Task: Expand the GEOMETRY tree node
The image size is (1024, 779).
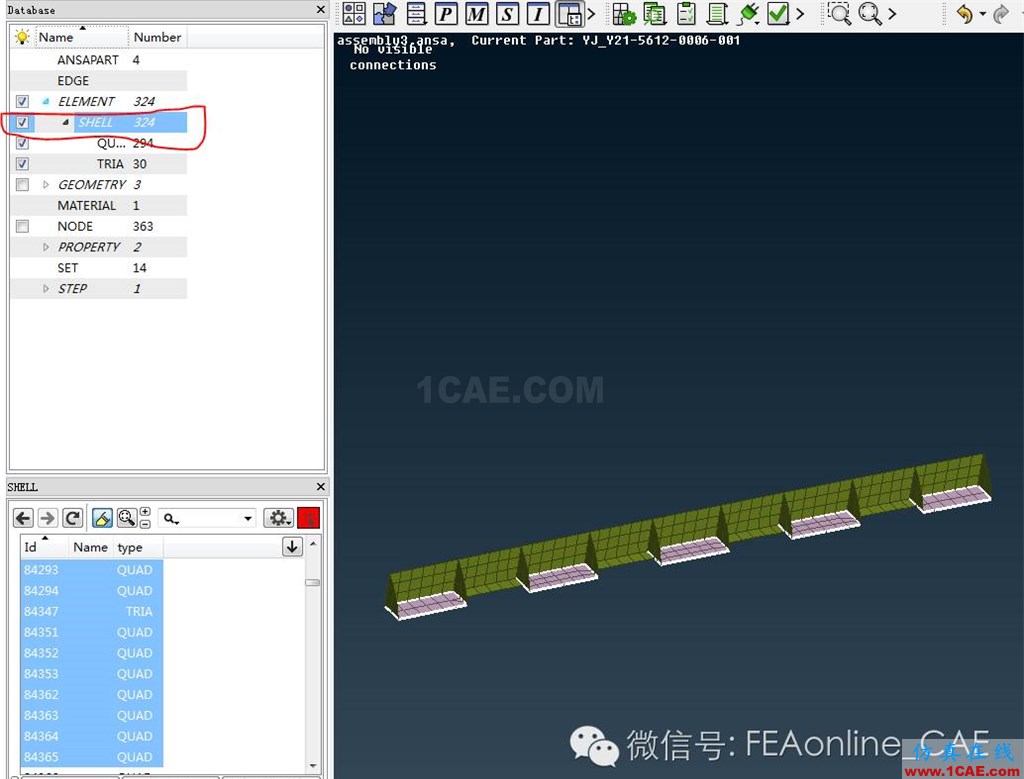Action: tap(46, 185)
